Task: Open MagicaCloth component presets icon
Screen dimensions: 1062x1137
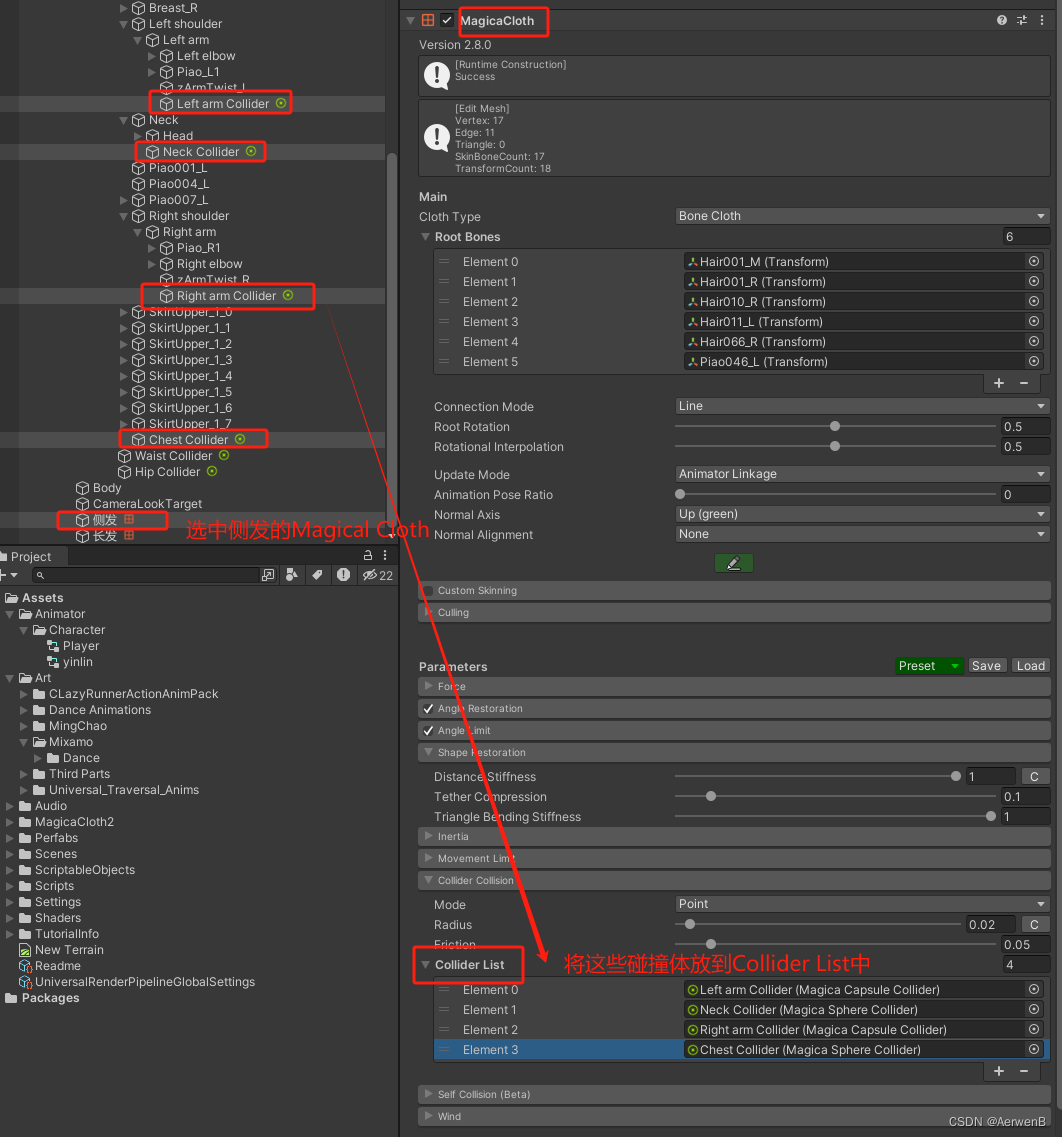Action: click(1021, 20)
